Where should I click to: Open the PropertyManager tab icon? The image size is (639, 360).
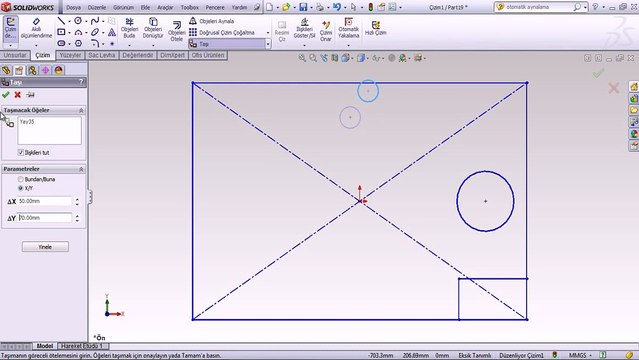(19, 70)
